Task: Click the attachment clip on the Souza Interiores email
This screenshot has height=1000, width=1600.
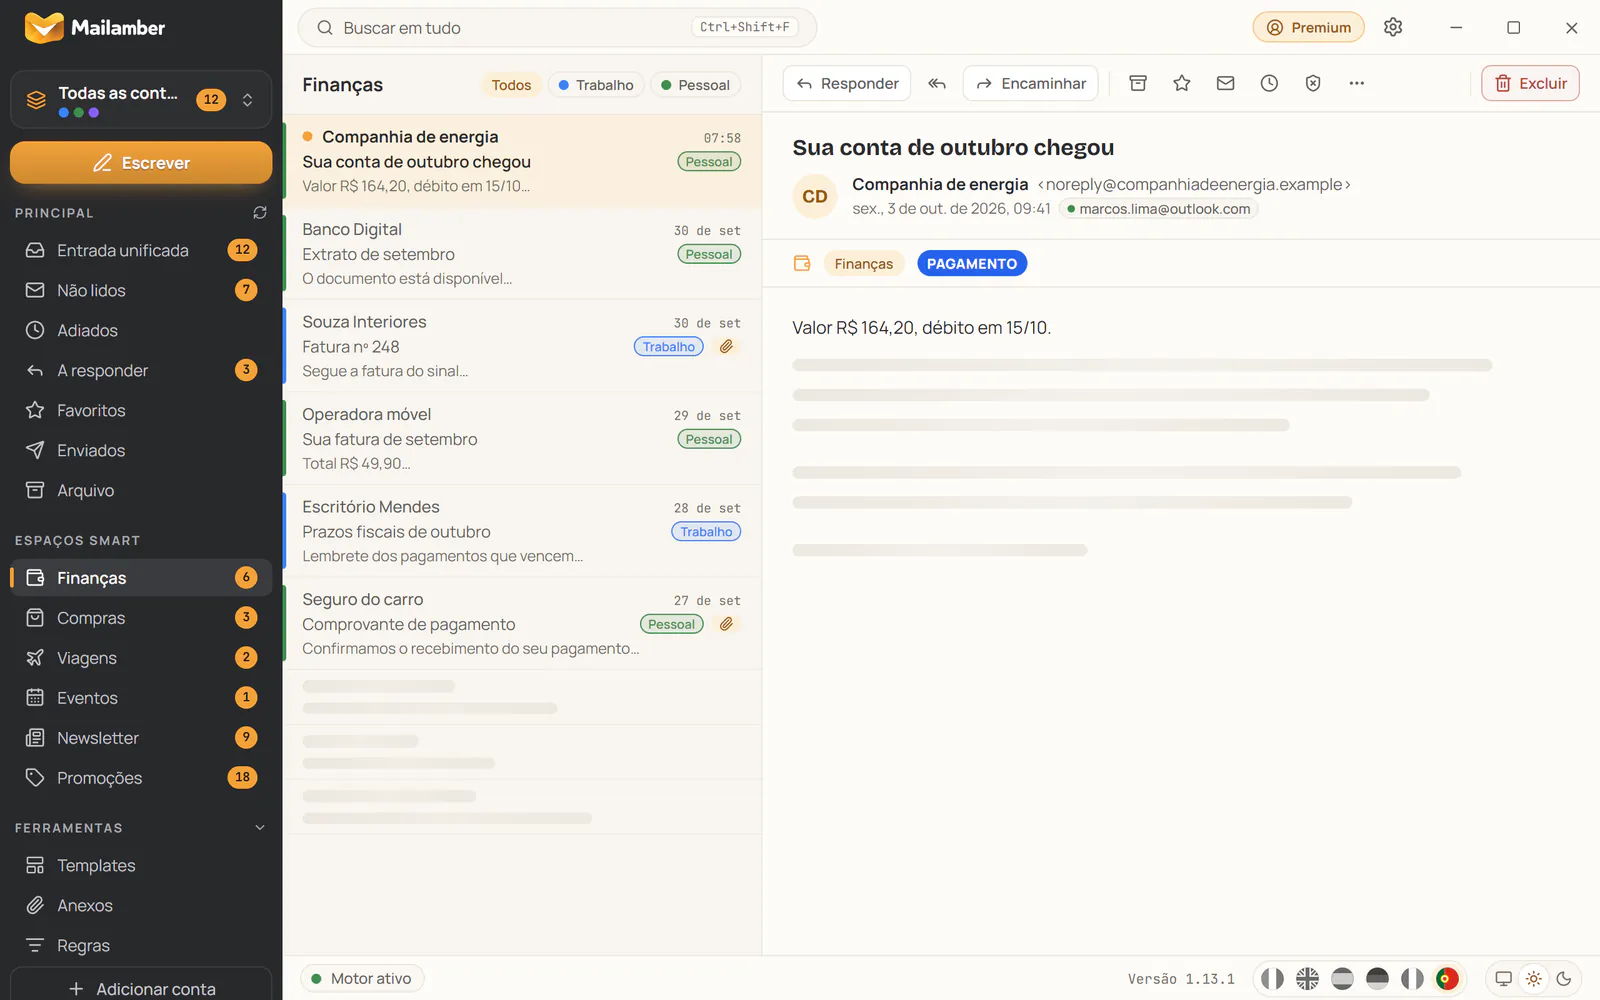Action: tap(727, 347)
